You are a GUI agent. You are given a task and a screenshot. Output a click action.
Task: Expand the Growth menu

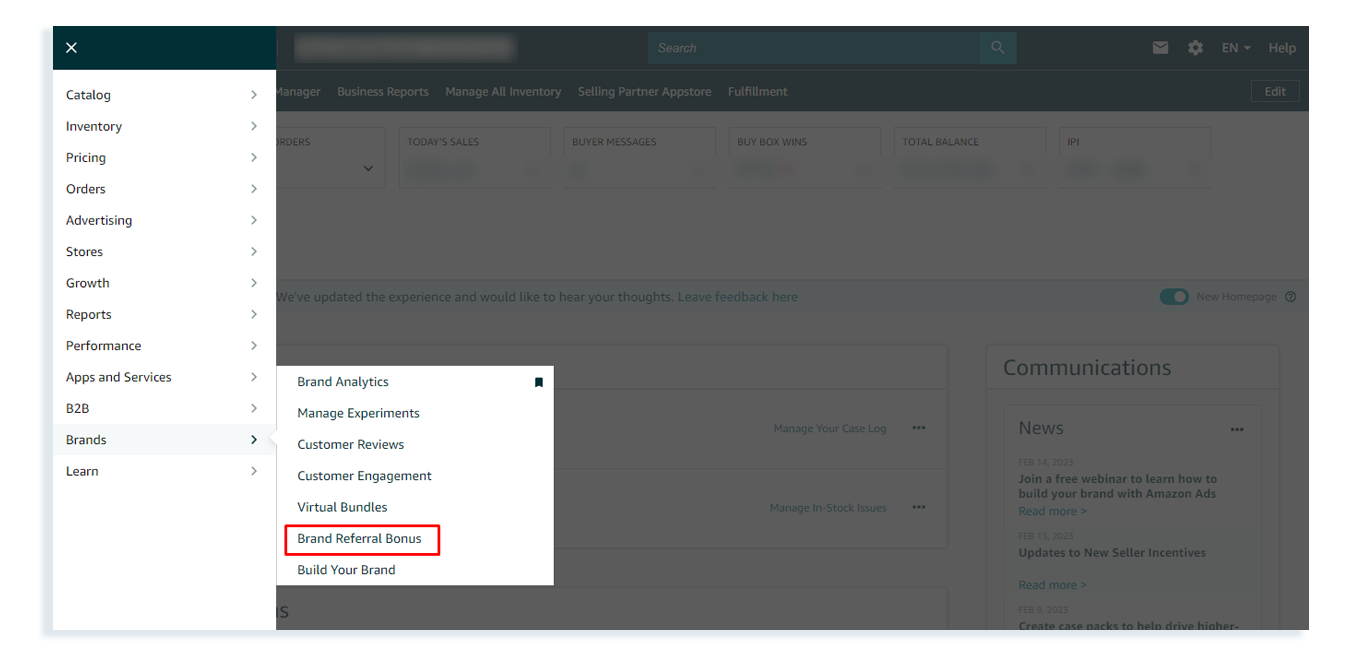164,283
